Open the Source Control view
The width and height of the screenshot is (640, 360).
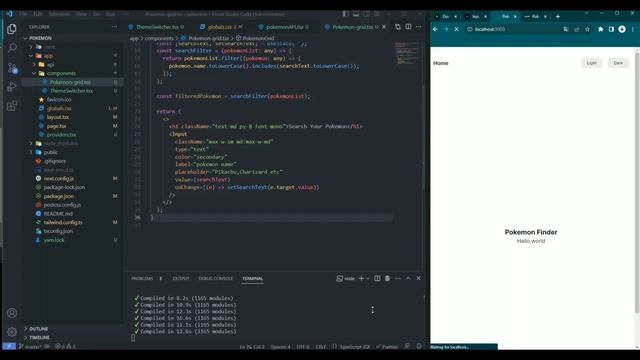(x=12, y=67)
